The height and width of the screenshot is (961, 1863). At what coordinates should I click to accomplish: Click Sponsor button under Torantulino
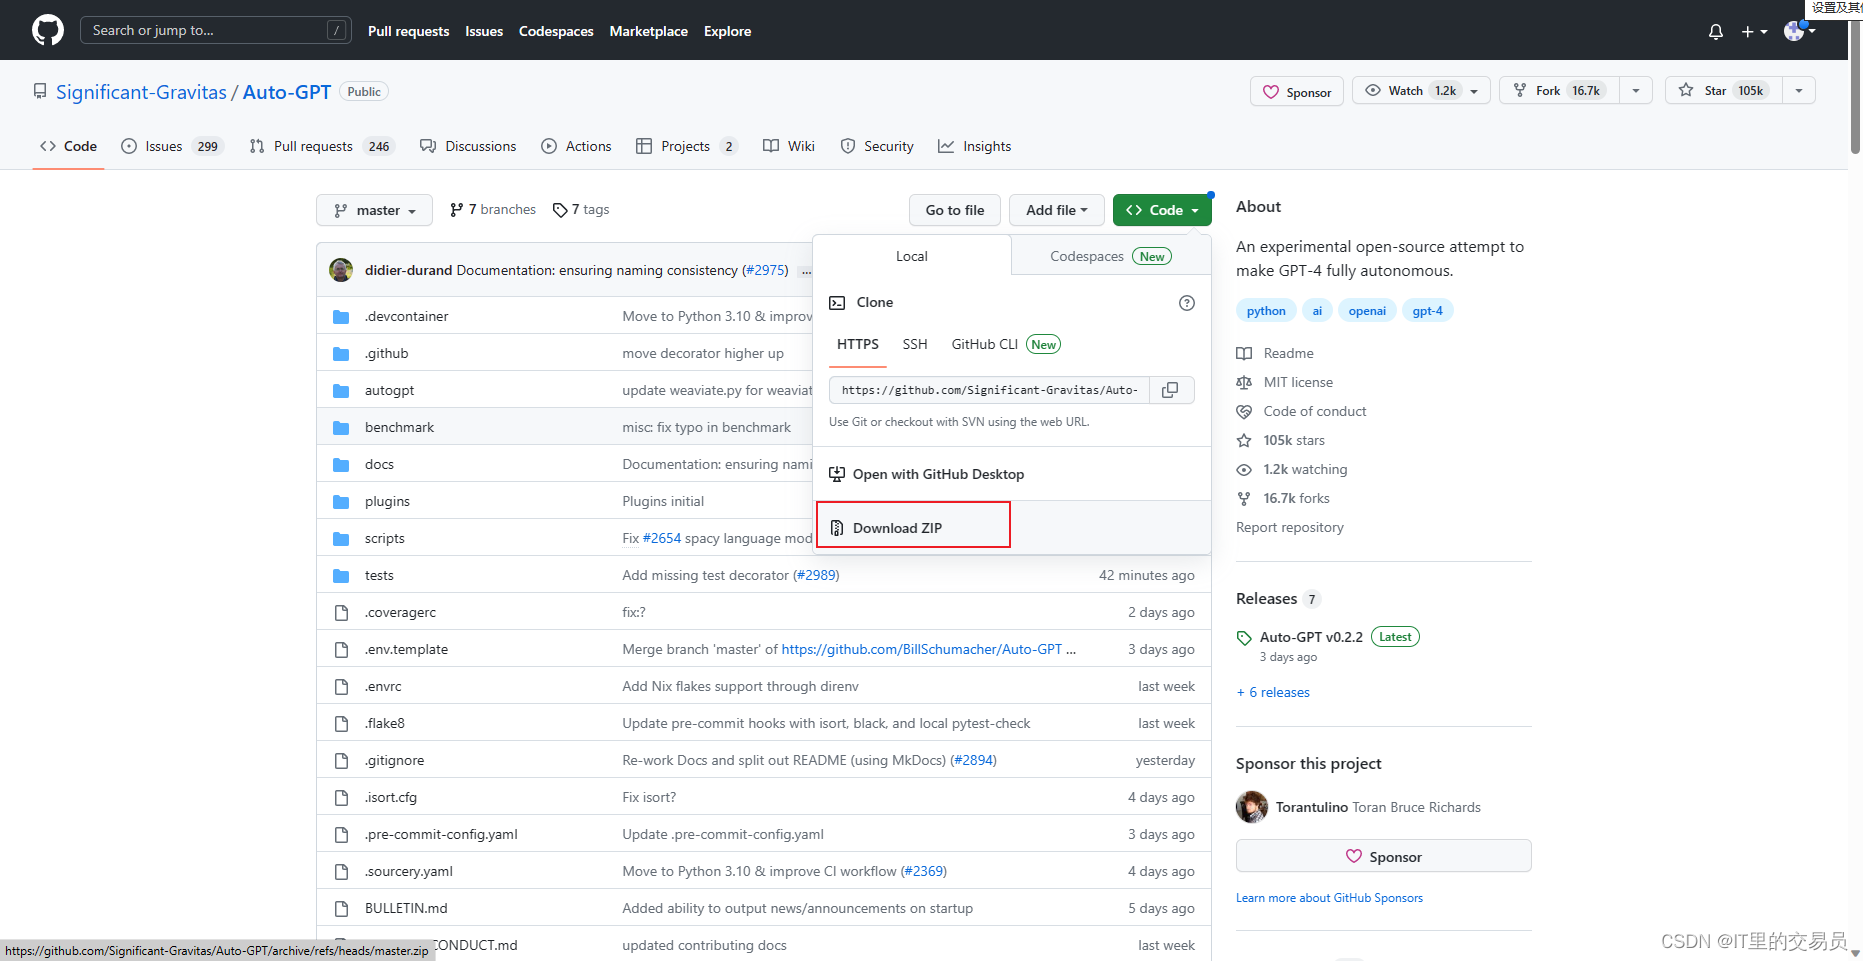pyautogui.click(x=1384, y=856)
